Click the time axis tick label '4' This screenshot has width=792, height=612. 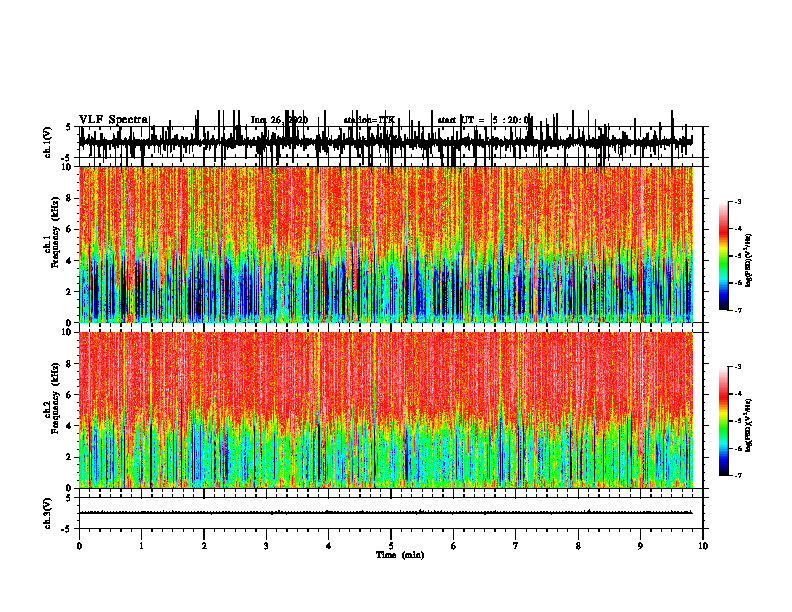pyautogui.click(x=329, y=546)
